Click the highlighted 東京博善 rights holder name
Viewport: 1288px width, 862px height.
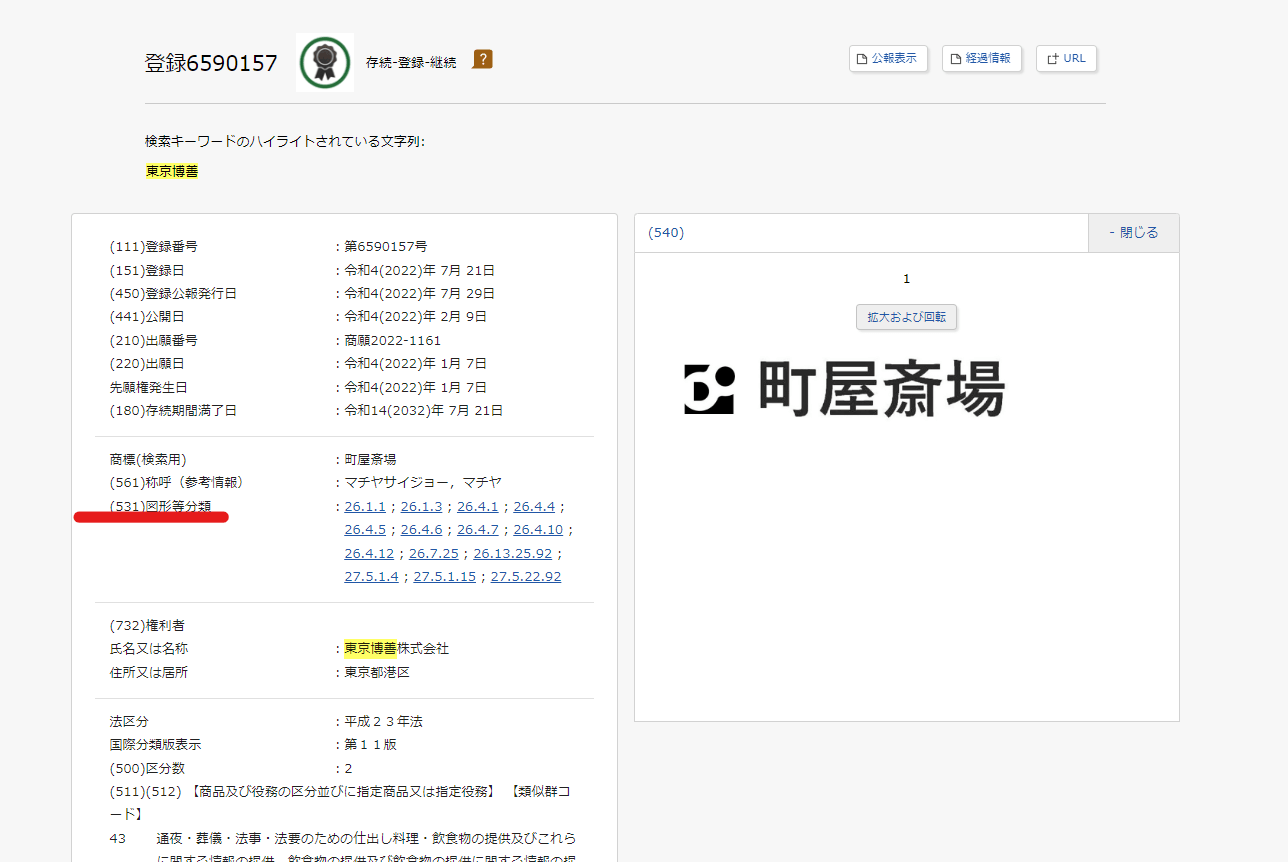pos(370,649)
